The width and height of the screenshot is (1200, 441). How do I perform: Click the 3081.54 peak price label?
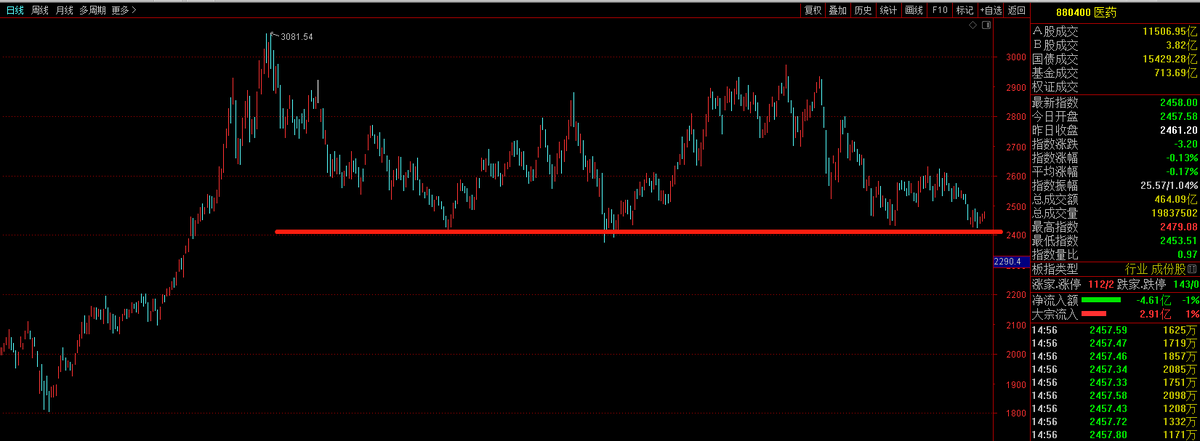coord(297,37)
